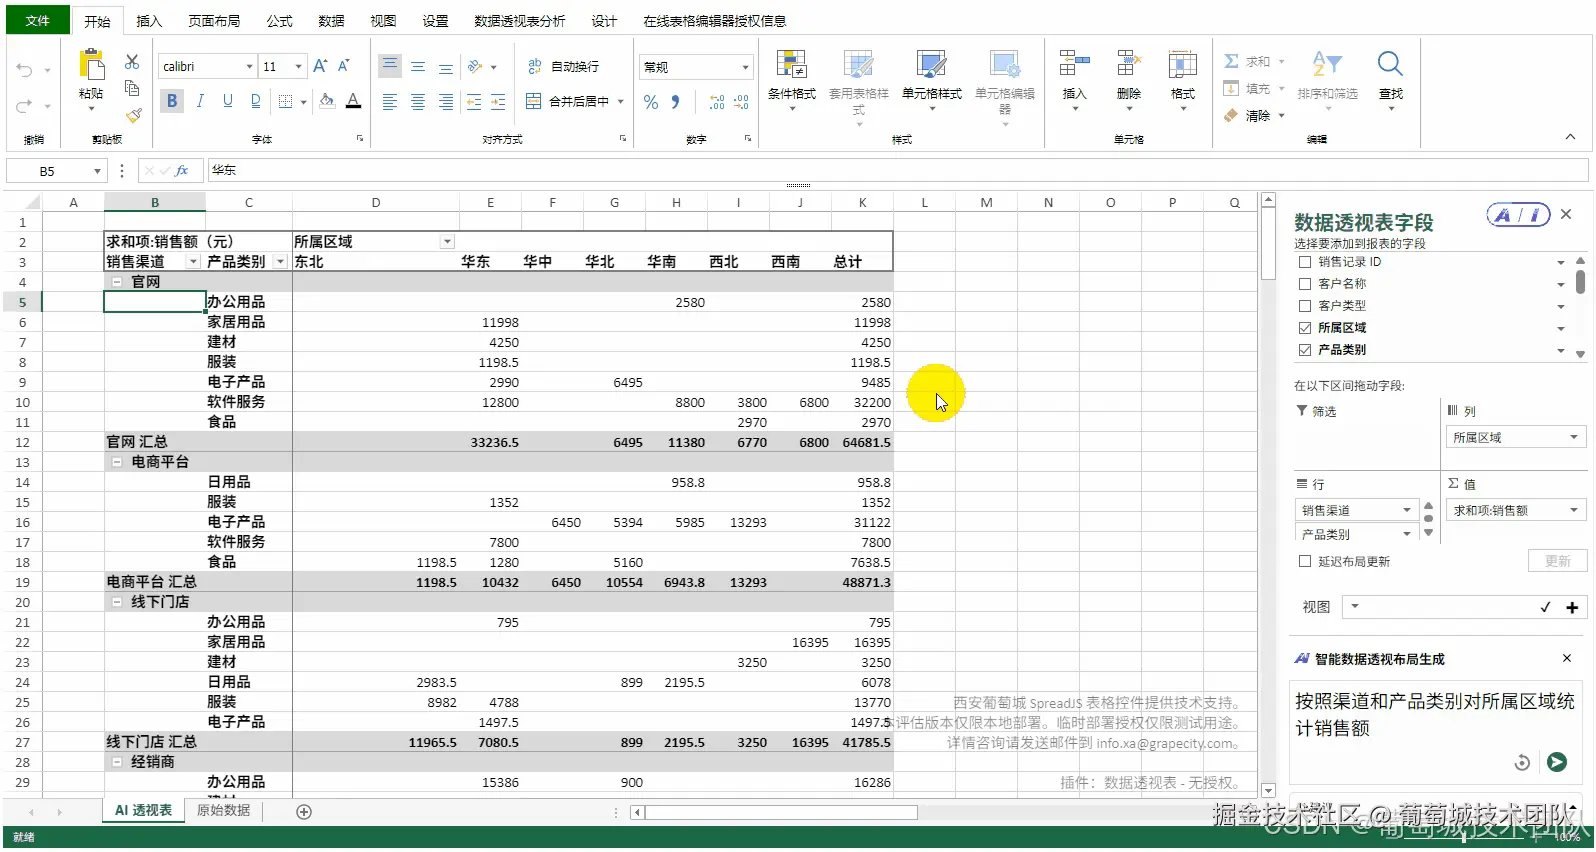
Task: Toggle Underline formatting
Action: pos(228,101)
